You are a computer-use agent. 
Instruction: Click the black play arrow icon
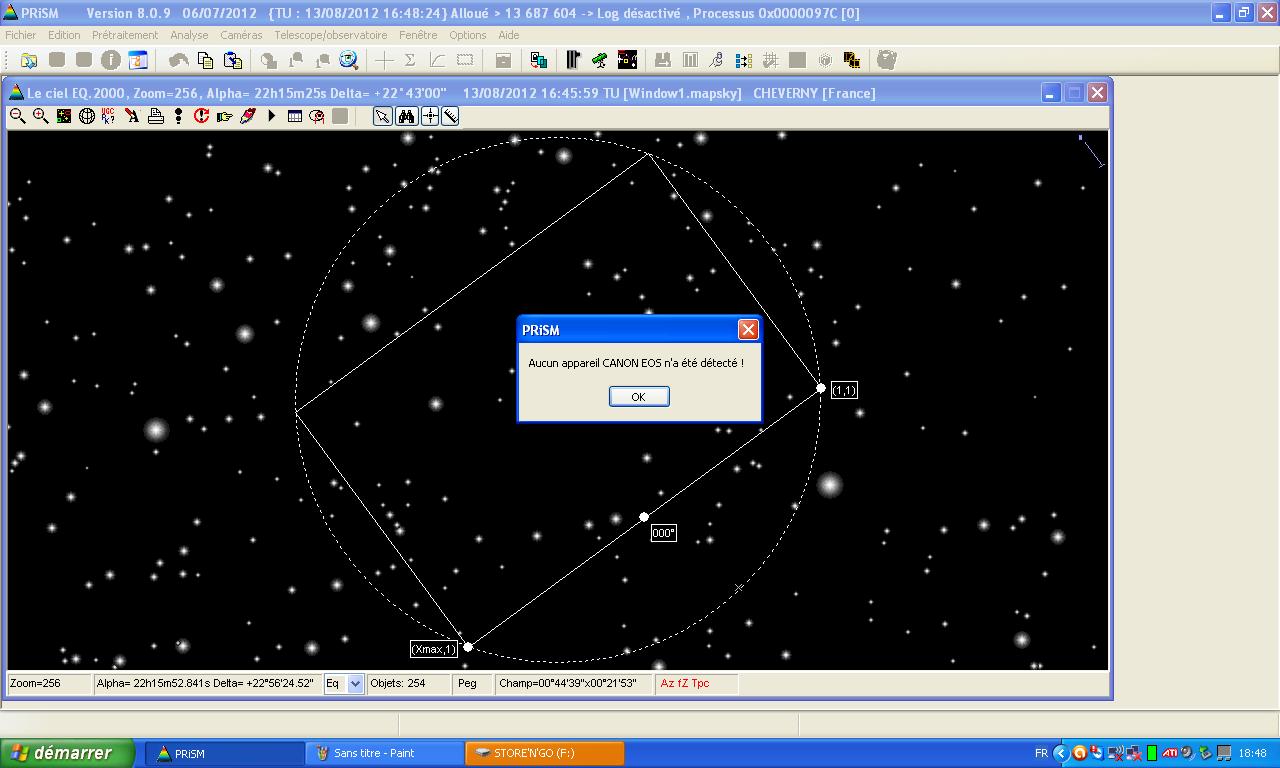click(271, 116)
